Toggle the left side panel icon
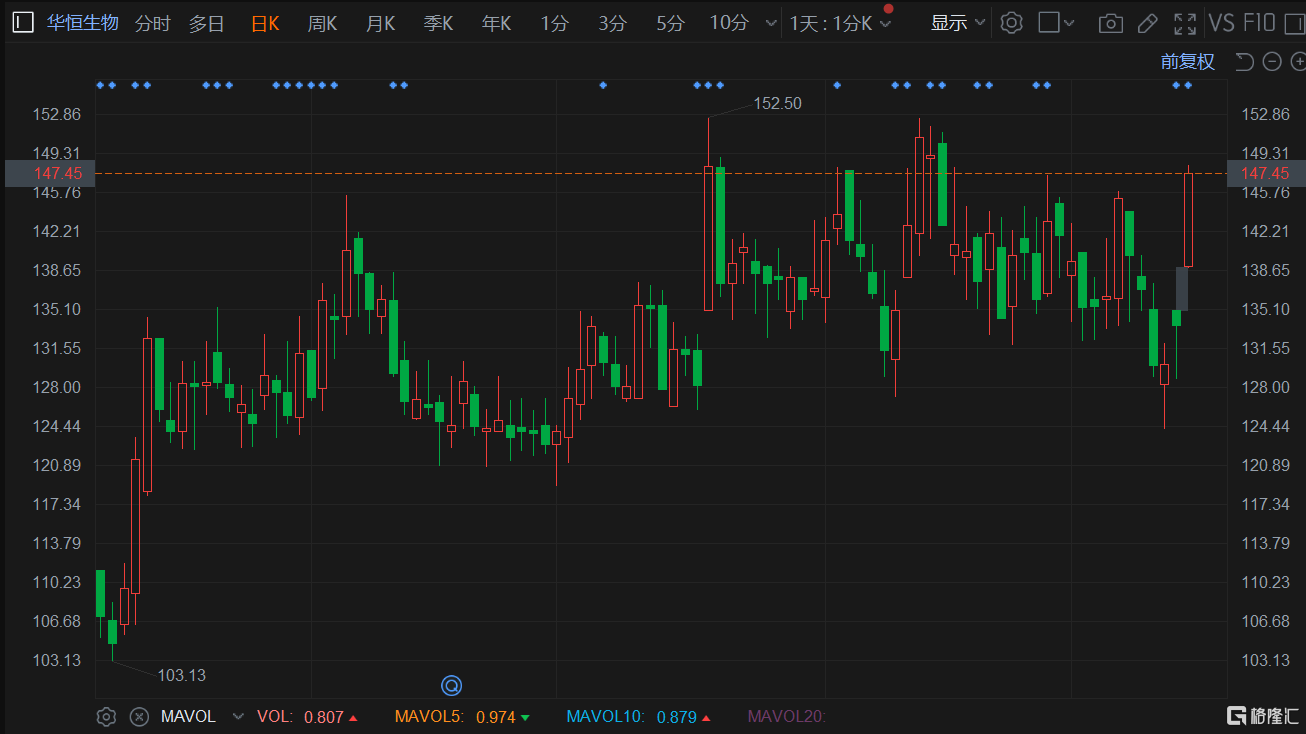Image resolution: width=1306 pixels, height=734 pixels. [23, 23]
